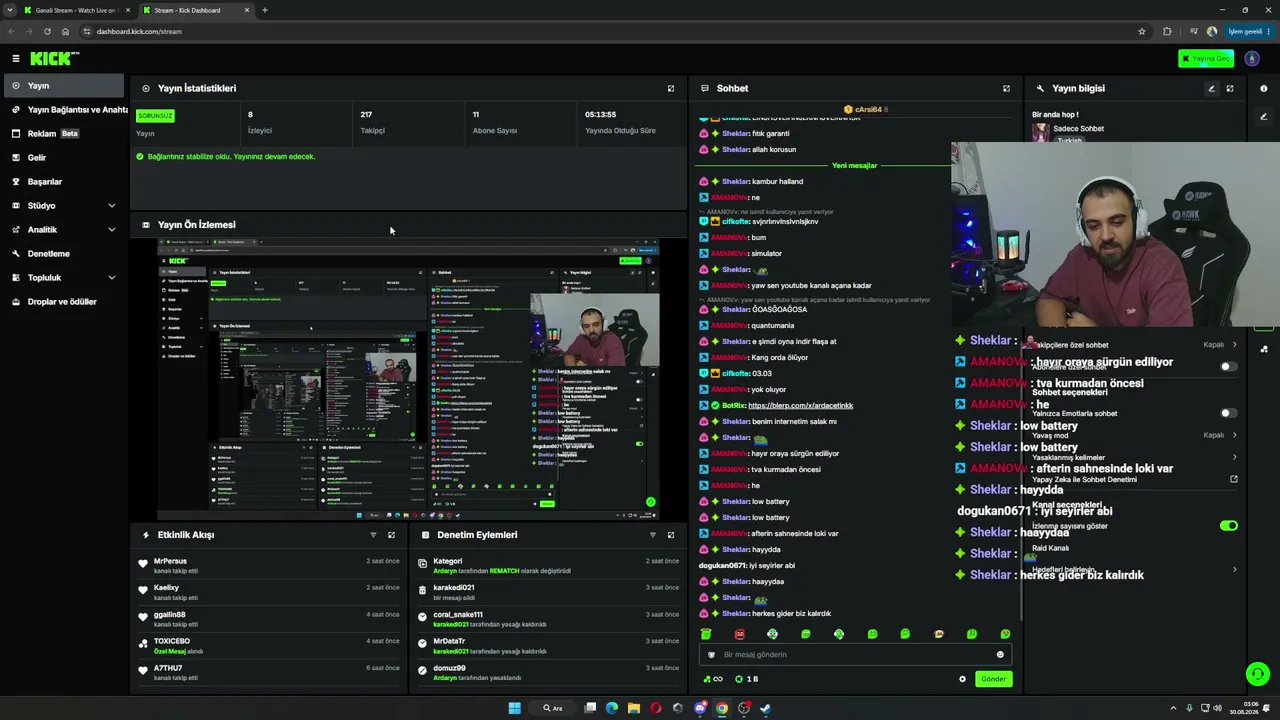Open Discord from the taskbar
This screenshot has width=1280, height=720.
[700, 708]
